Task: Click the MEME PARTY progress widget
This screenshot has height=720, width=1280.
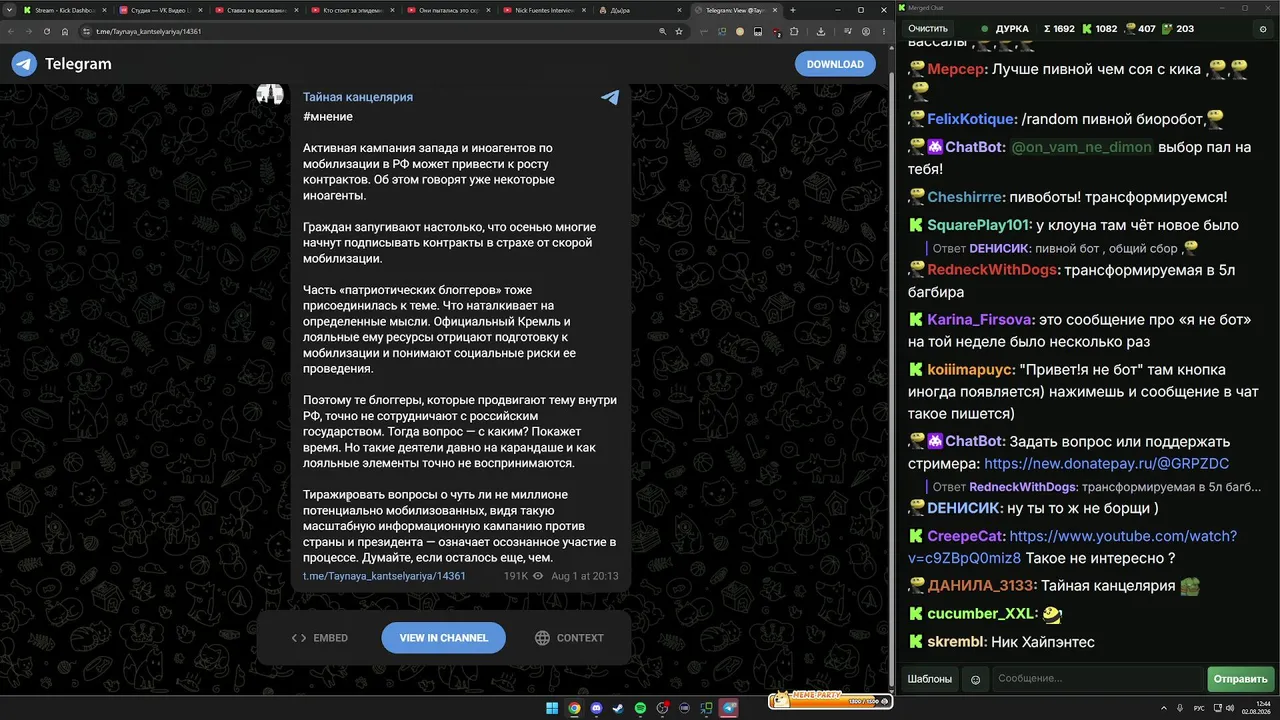Action: coord(829,701)
